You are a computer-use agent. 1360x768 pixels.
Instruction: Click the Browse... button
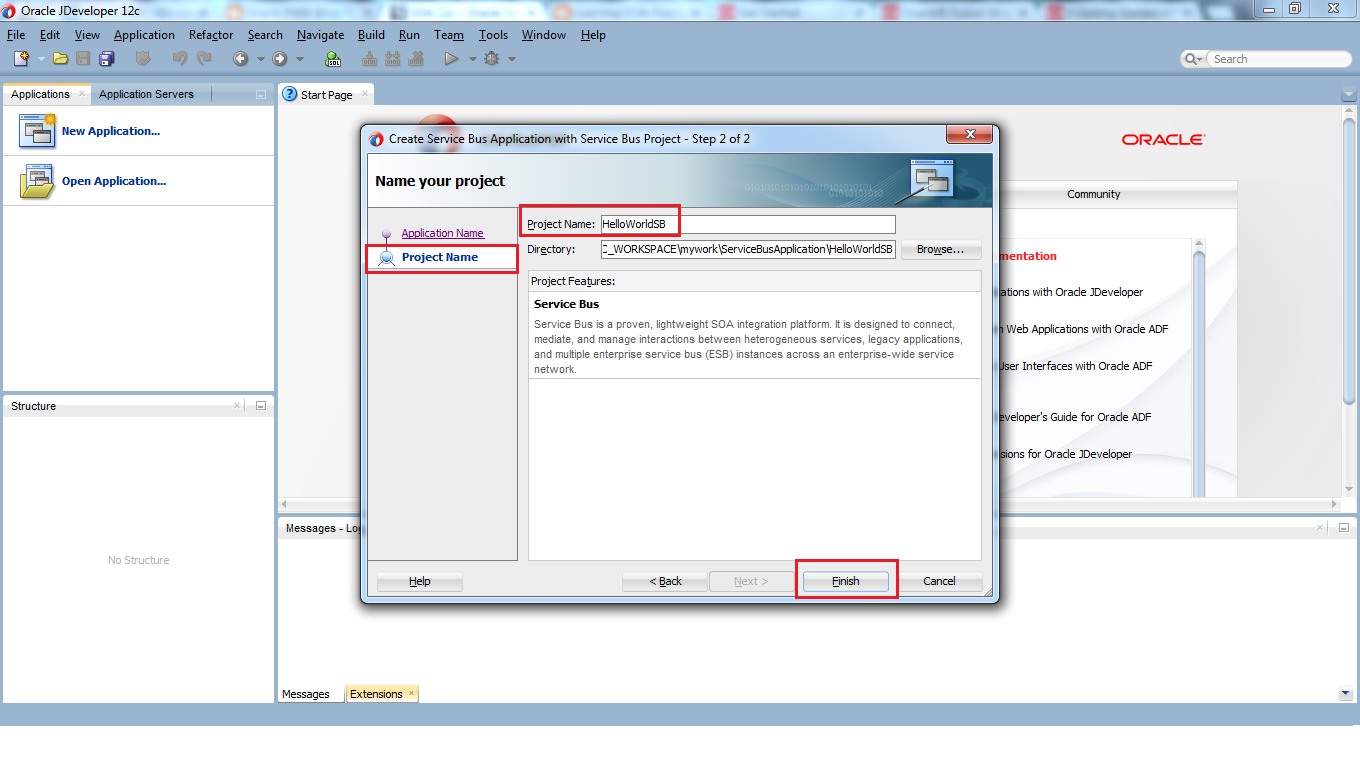(940, 249)
